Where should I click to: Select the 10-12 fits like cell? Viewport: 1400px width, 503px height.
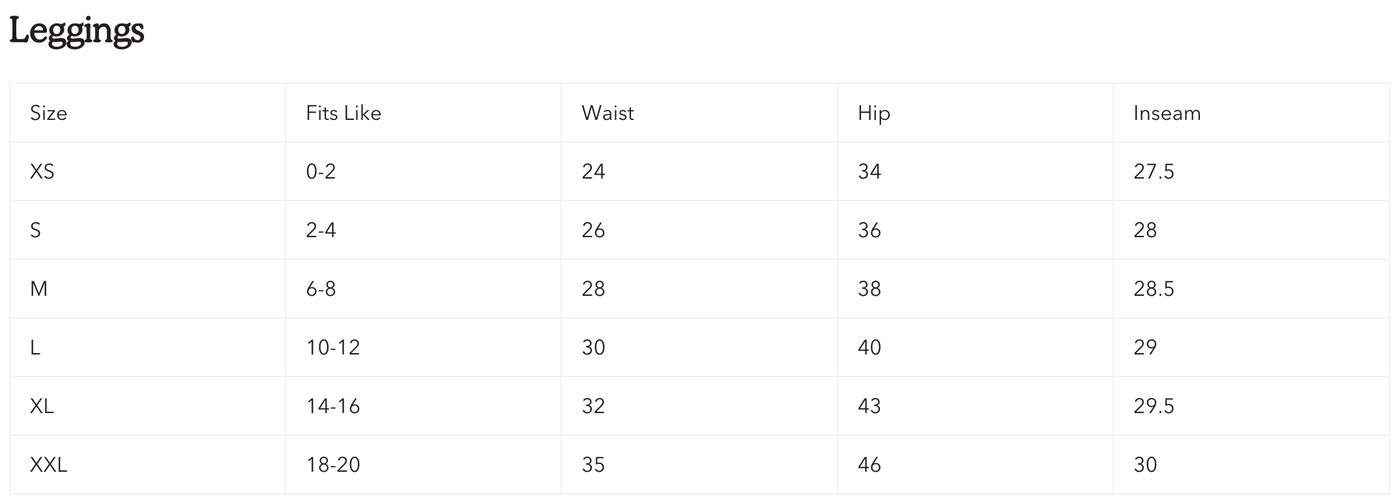(333, 348)
